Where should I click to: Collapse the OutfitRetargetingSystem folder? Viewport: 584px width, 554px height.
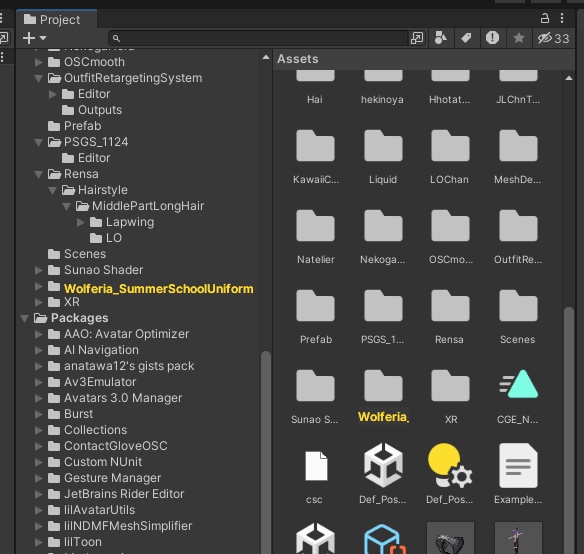[x=38, y=78]
